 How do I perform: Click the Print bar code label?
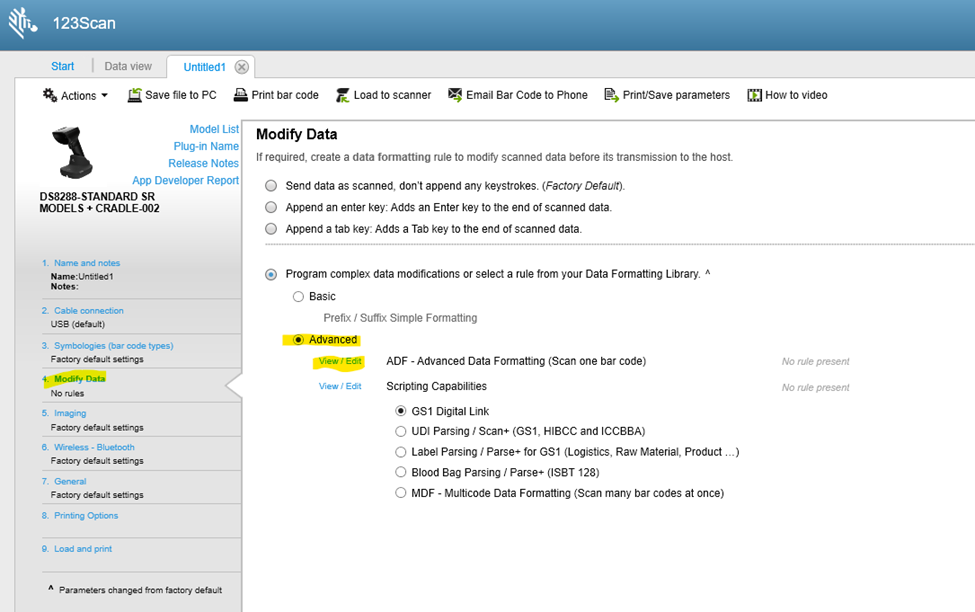point(285,95)
